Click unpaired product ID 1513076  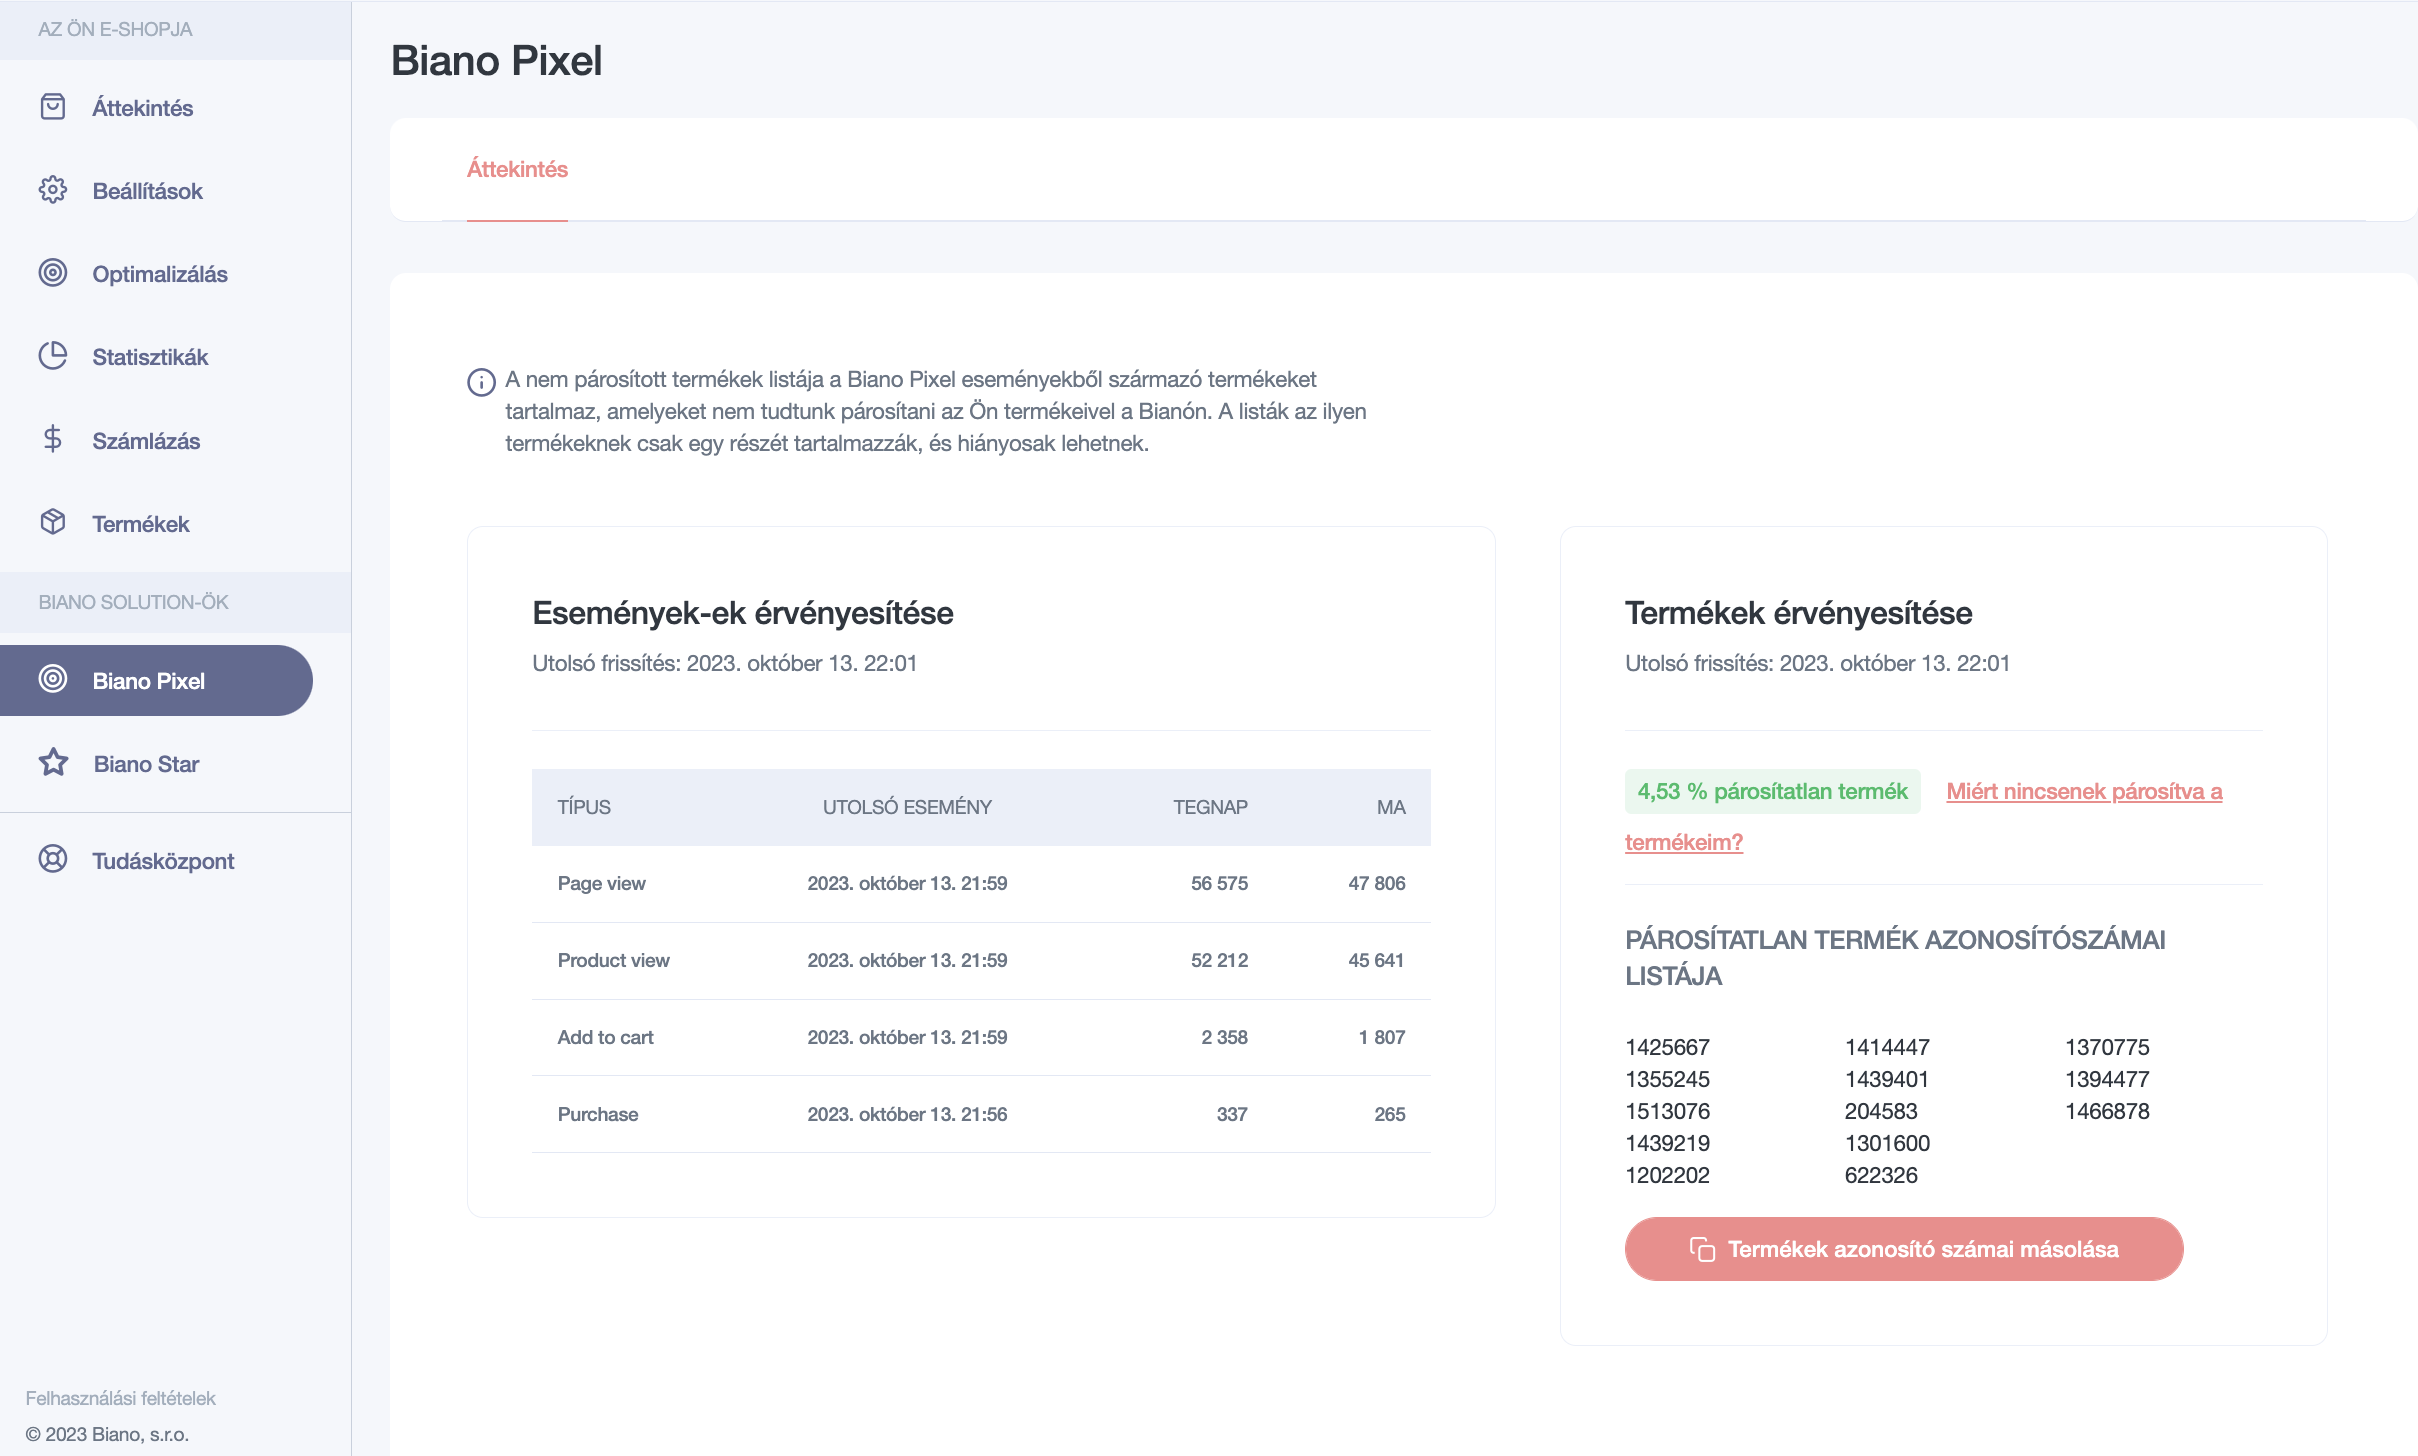[1667, 1111]
